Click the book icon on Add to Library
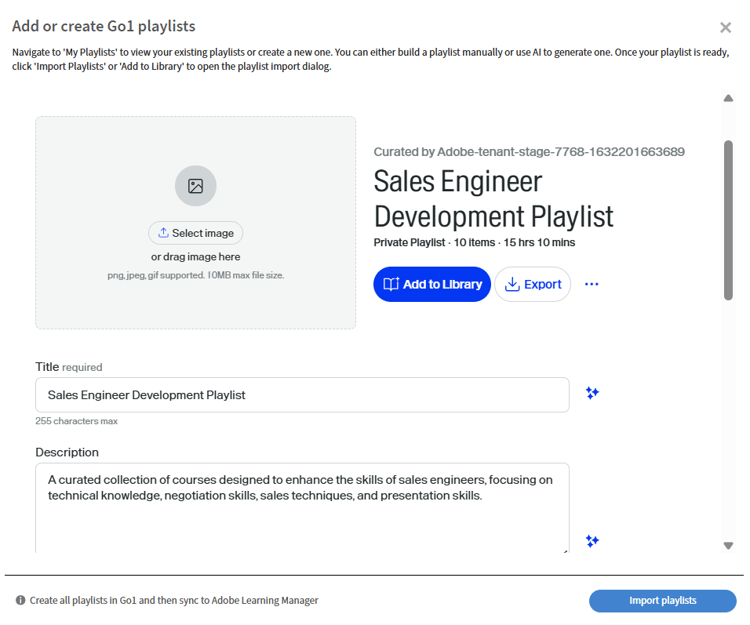Image resolution: width=750 pixels, height=625 pixels. 391,284
